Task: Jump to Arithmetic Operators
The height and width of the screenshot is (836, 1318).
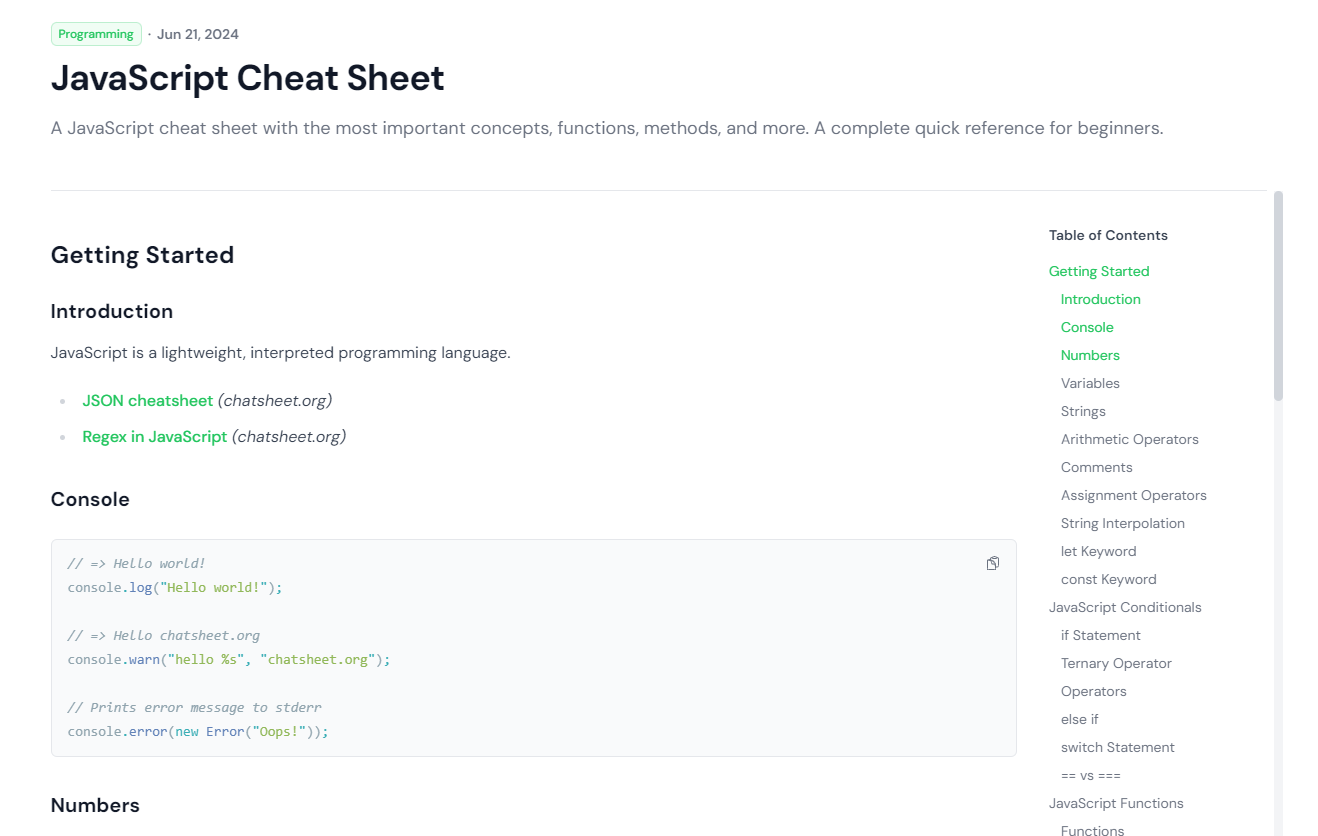Action: 1129,439
